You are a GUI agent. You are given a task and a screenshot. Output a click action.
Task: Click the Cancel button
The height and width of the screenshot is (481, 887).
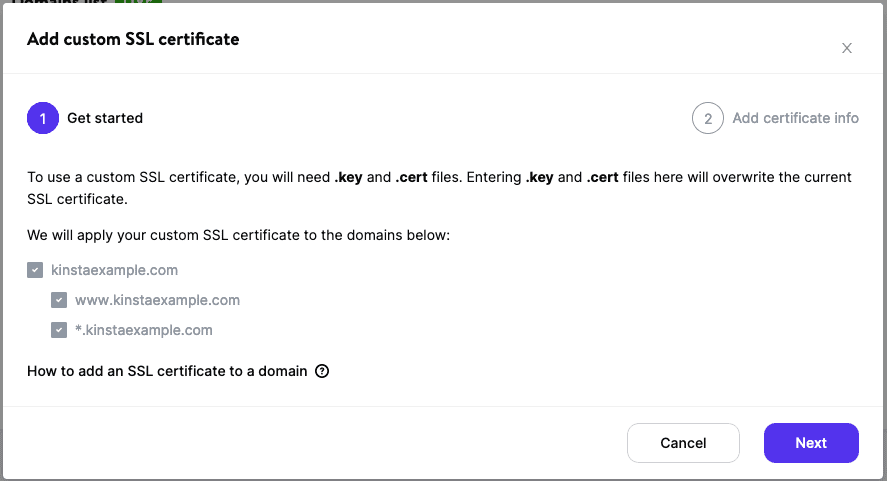click(x=683, y=443)
